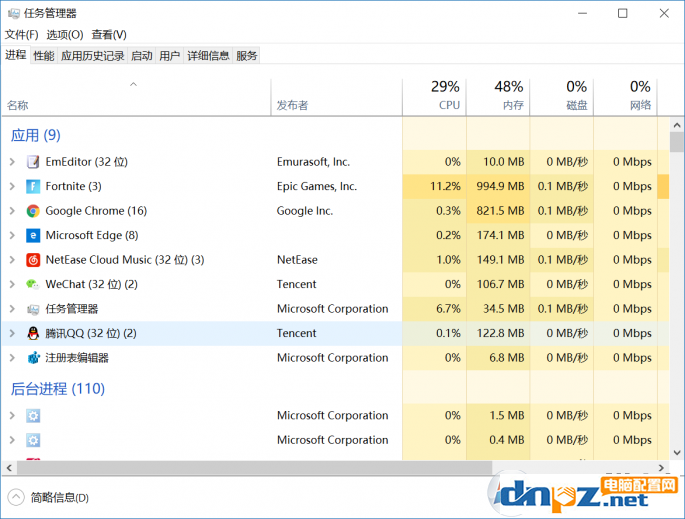Click the vertical scrollbar up arrow
The width and height of the screenshot is (685, 519).
677,125
